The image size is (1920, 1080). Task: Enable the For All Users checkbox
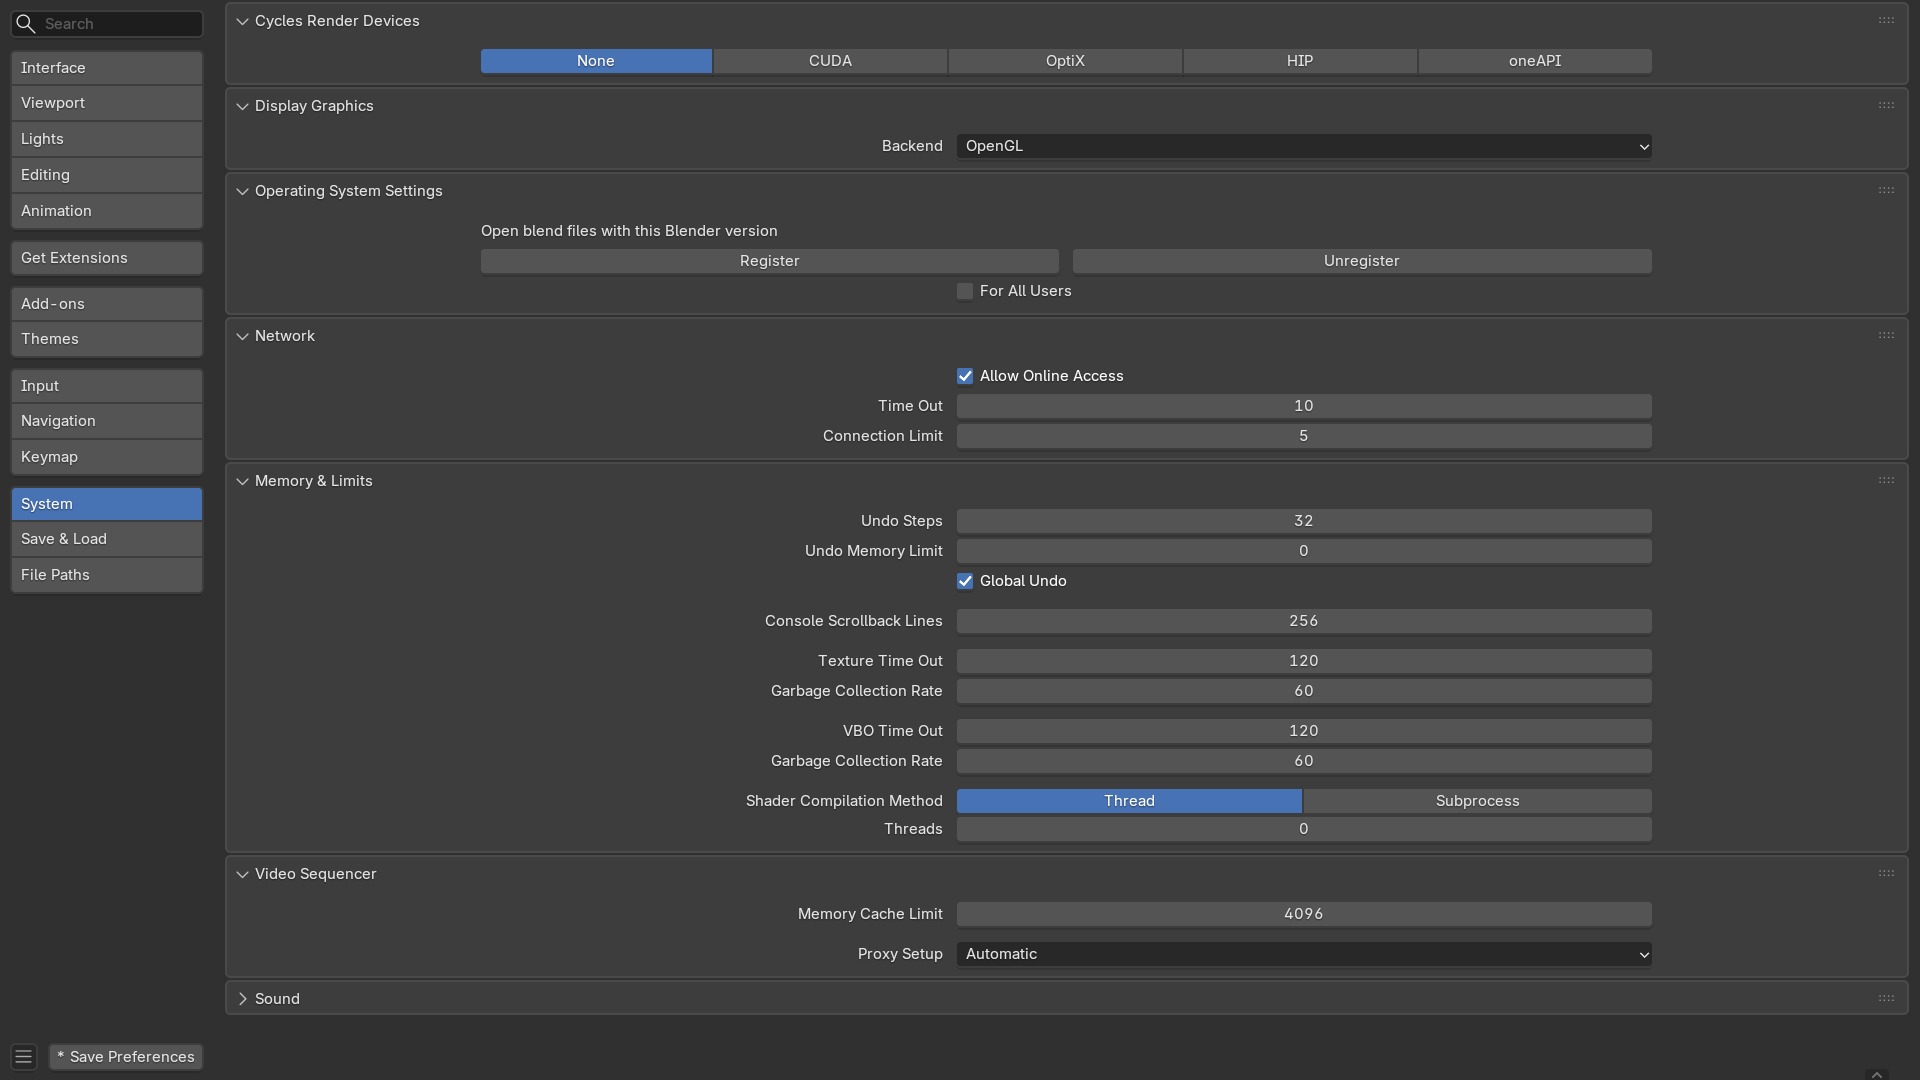pyautogui.click(x=965, y=291)
